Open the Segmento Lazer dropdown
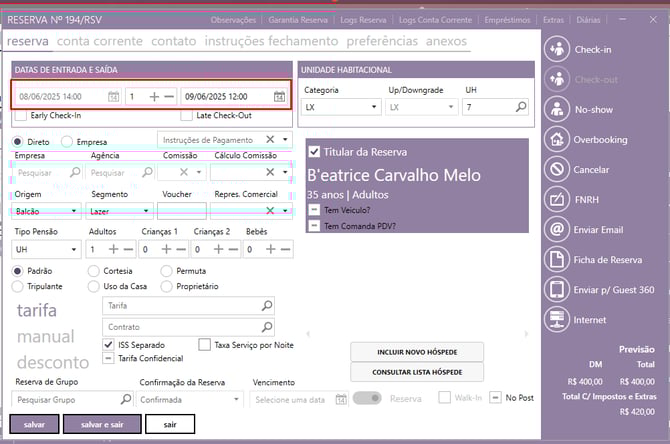This screenshot has width=670, height=444. [x=146, y=211]
